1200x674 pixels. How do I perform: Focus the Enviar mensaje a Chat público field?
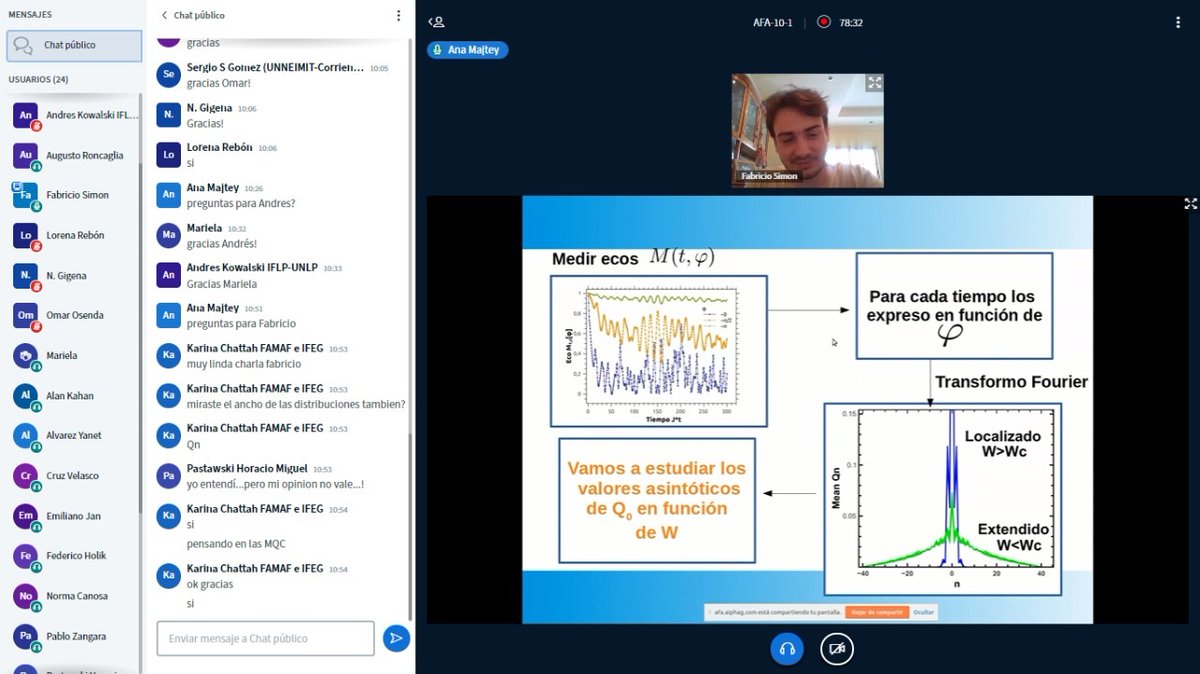[265, 638]
